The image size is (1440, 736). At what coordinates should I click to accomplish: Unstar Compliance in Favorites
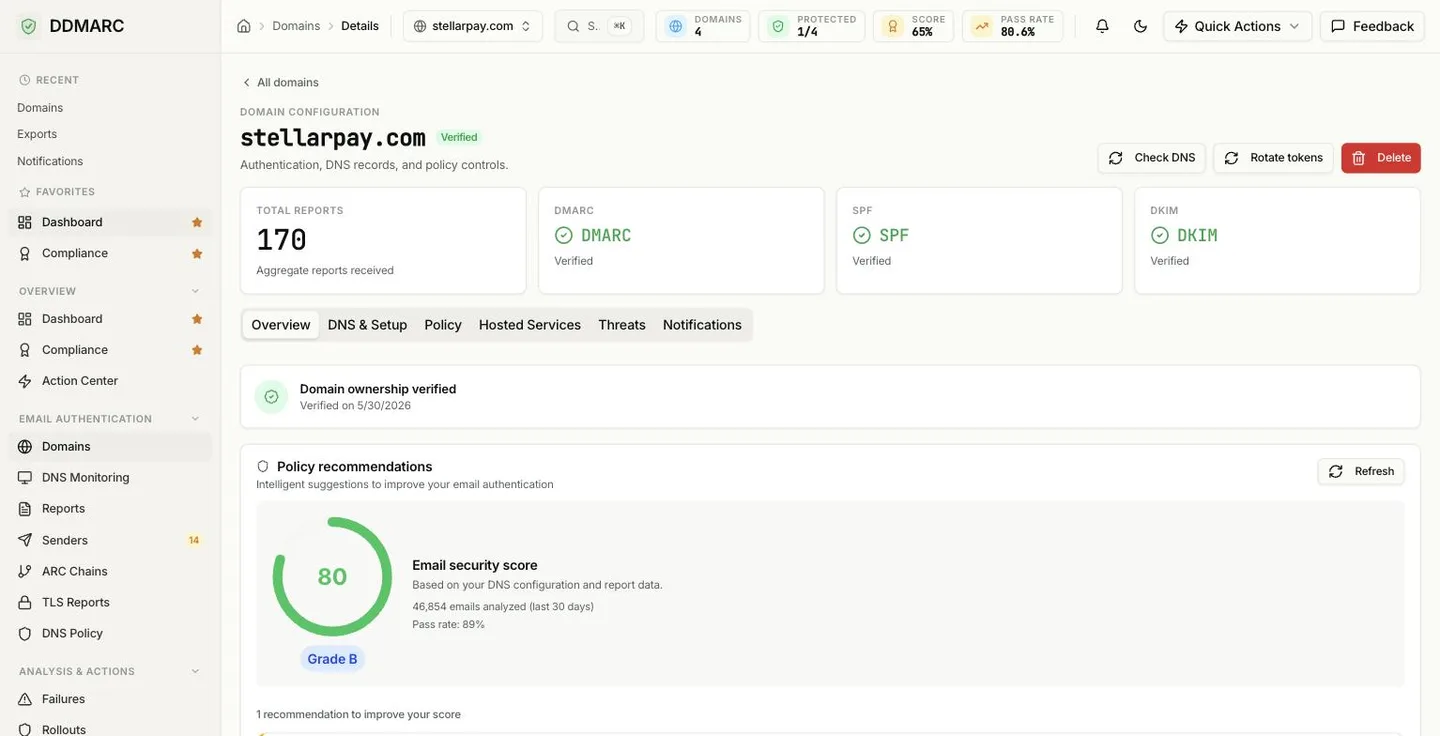pos(197,254)
